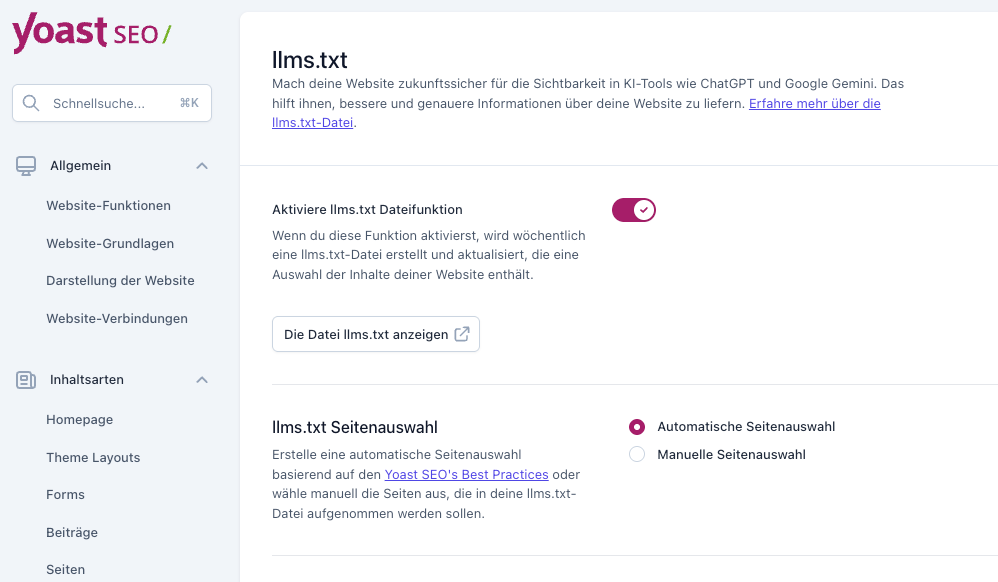The width and height of the screenshot is (998, 582).
Task: Open the Seiten content type settings
Action: [64, 569]
